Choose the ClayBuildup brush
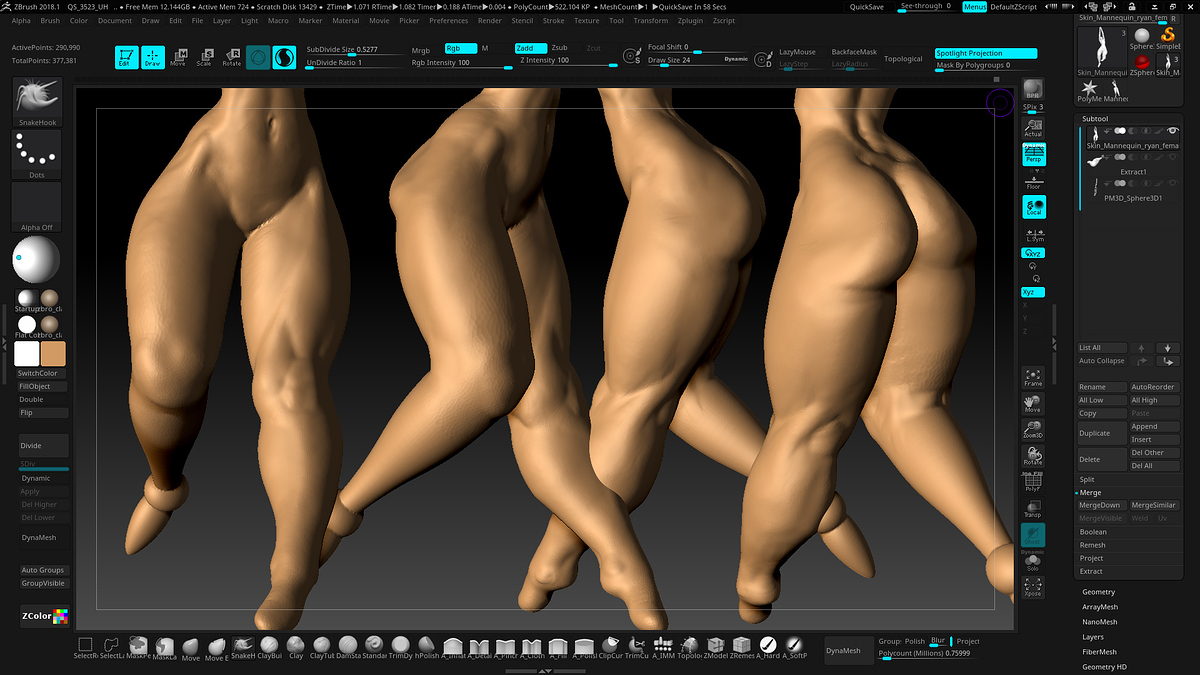This screenshot has width=1200, height=675. 270,647
